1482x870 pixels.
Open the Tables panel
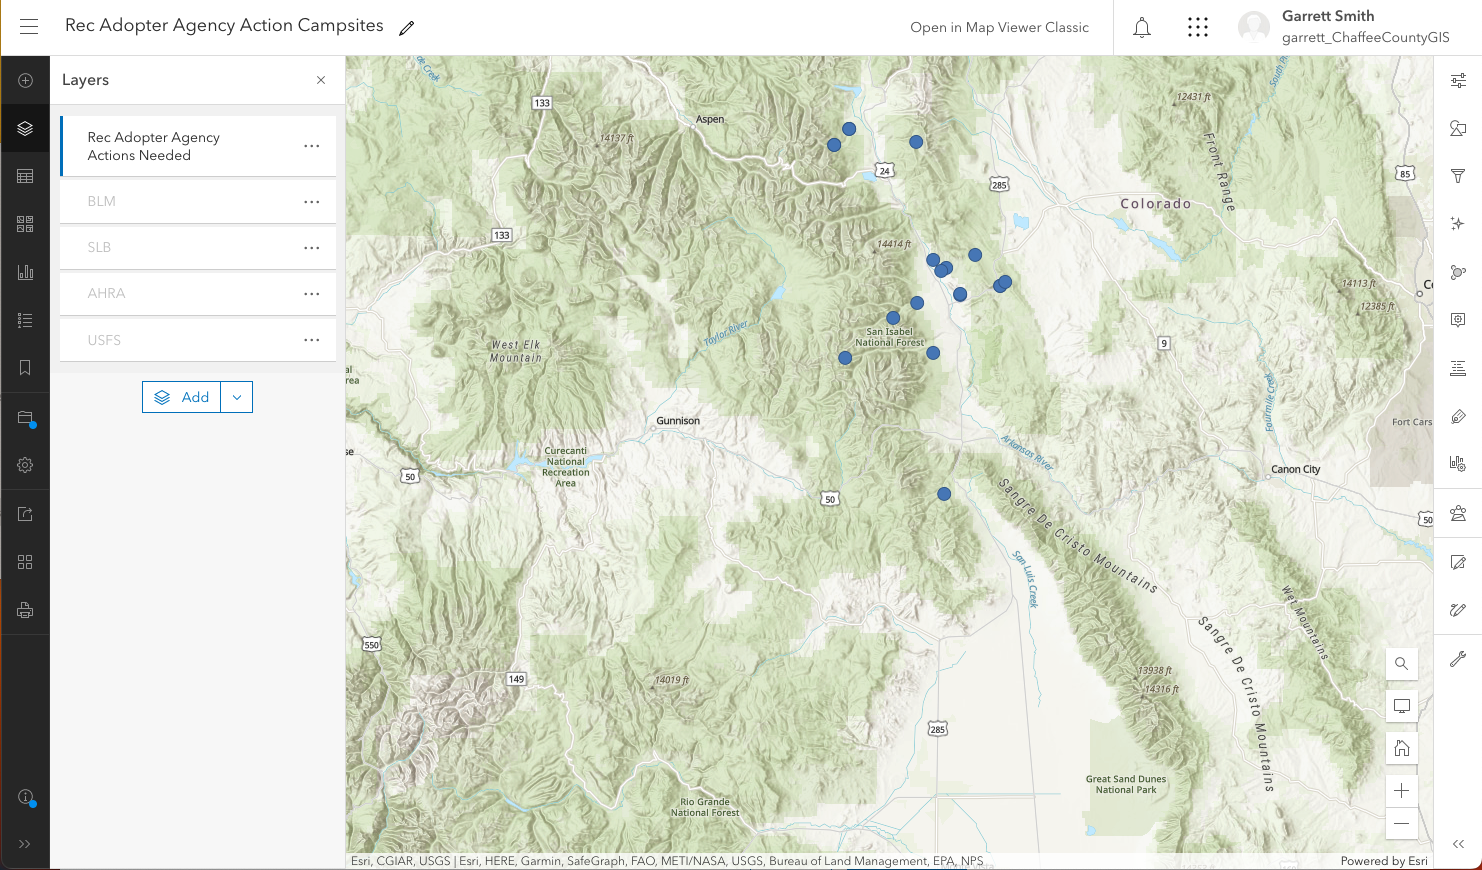coord(25,175)
